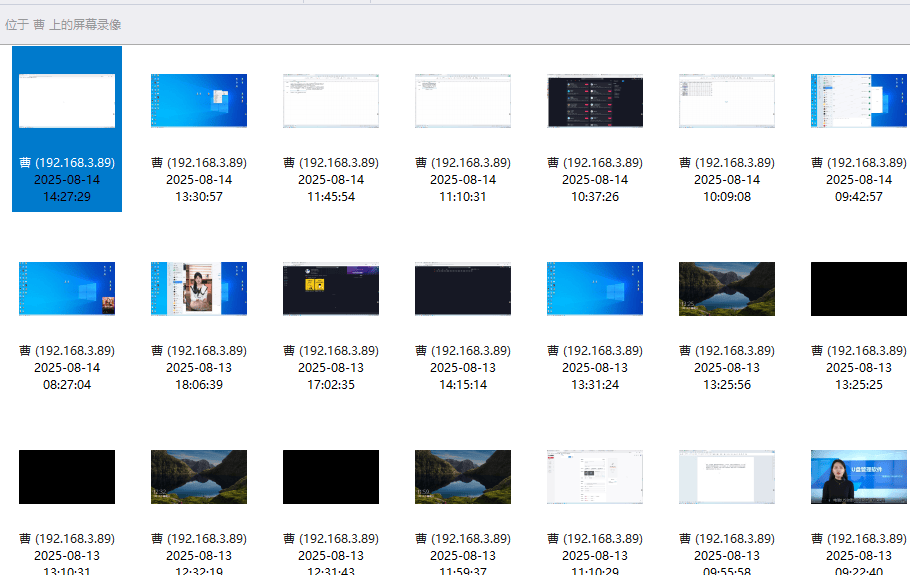Click the lake lock-screen thumbnail from 12:32:19
Viewport: 910px width, 575px height.
[199, 477]
